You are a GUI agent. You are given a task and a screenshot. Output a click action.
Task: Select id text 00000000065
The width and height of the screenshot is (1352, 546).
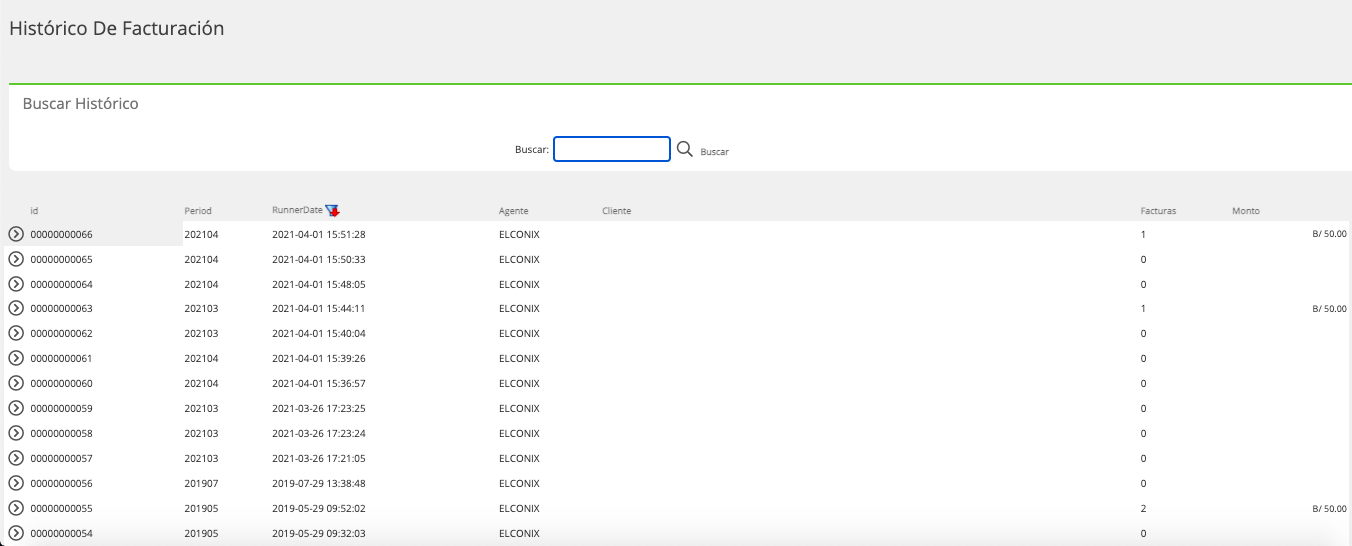point(61,259)
